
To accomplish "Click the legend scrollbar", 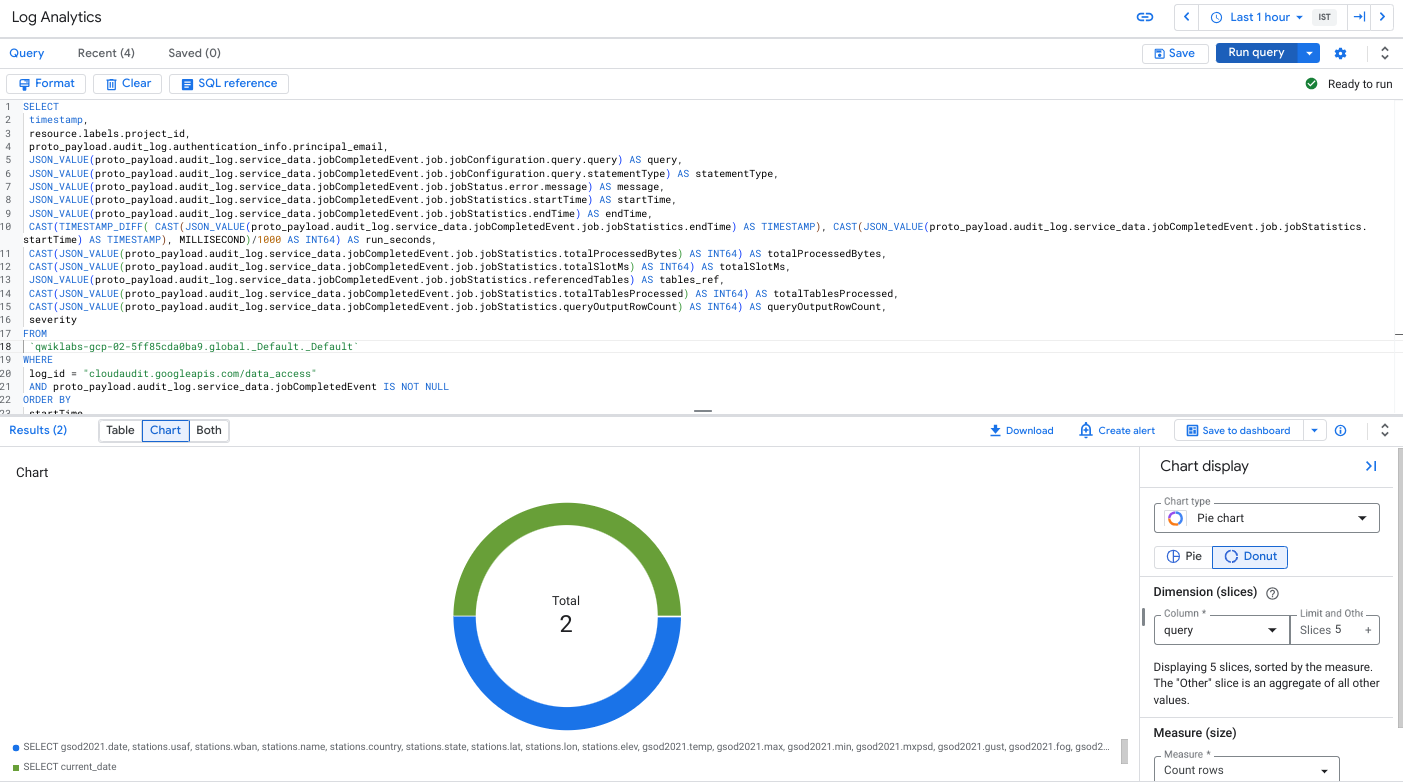I will click(1124, 751).
